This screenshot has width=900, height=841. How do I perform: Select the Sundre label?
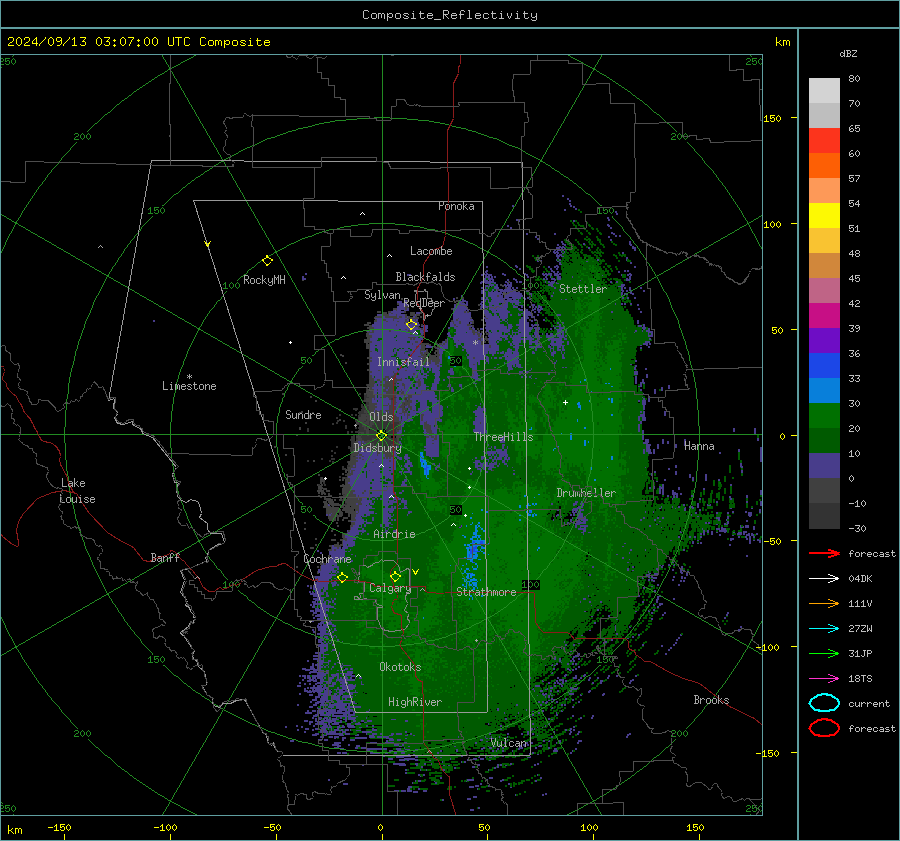tap(303, 415)
